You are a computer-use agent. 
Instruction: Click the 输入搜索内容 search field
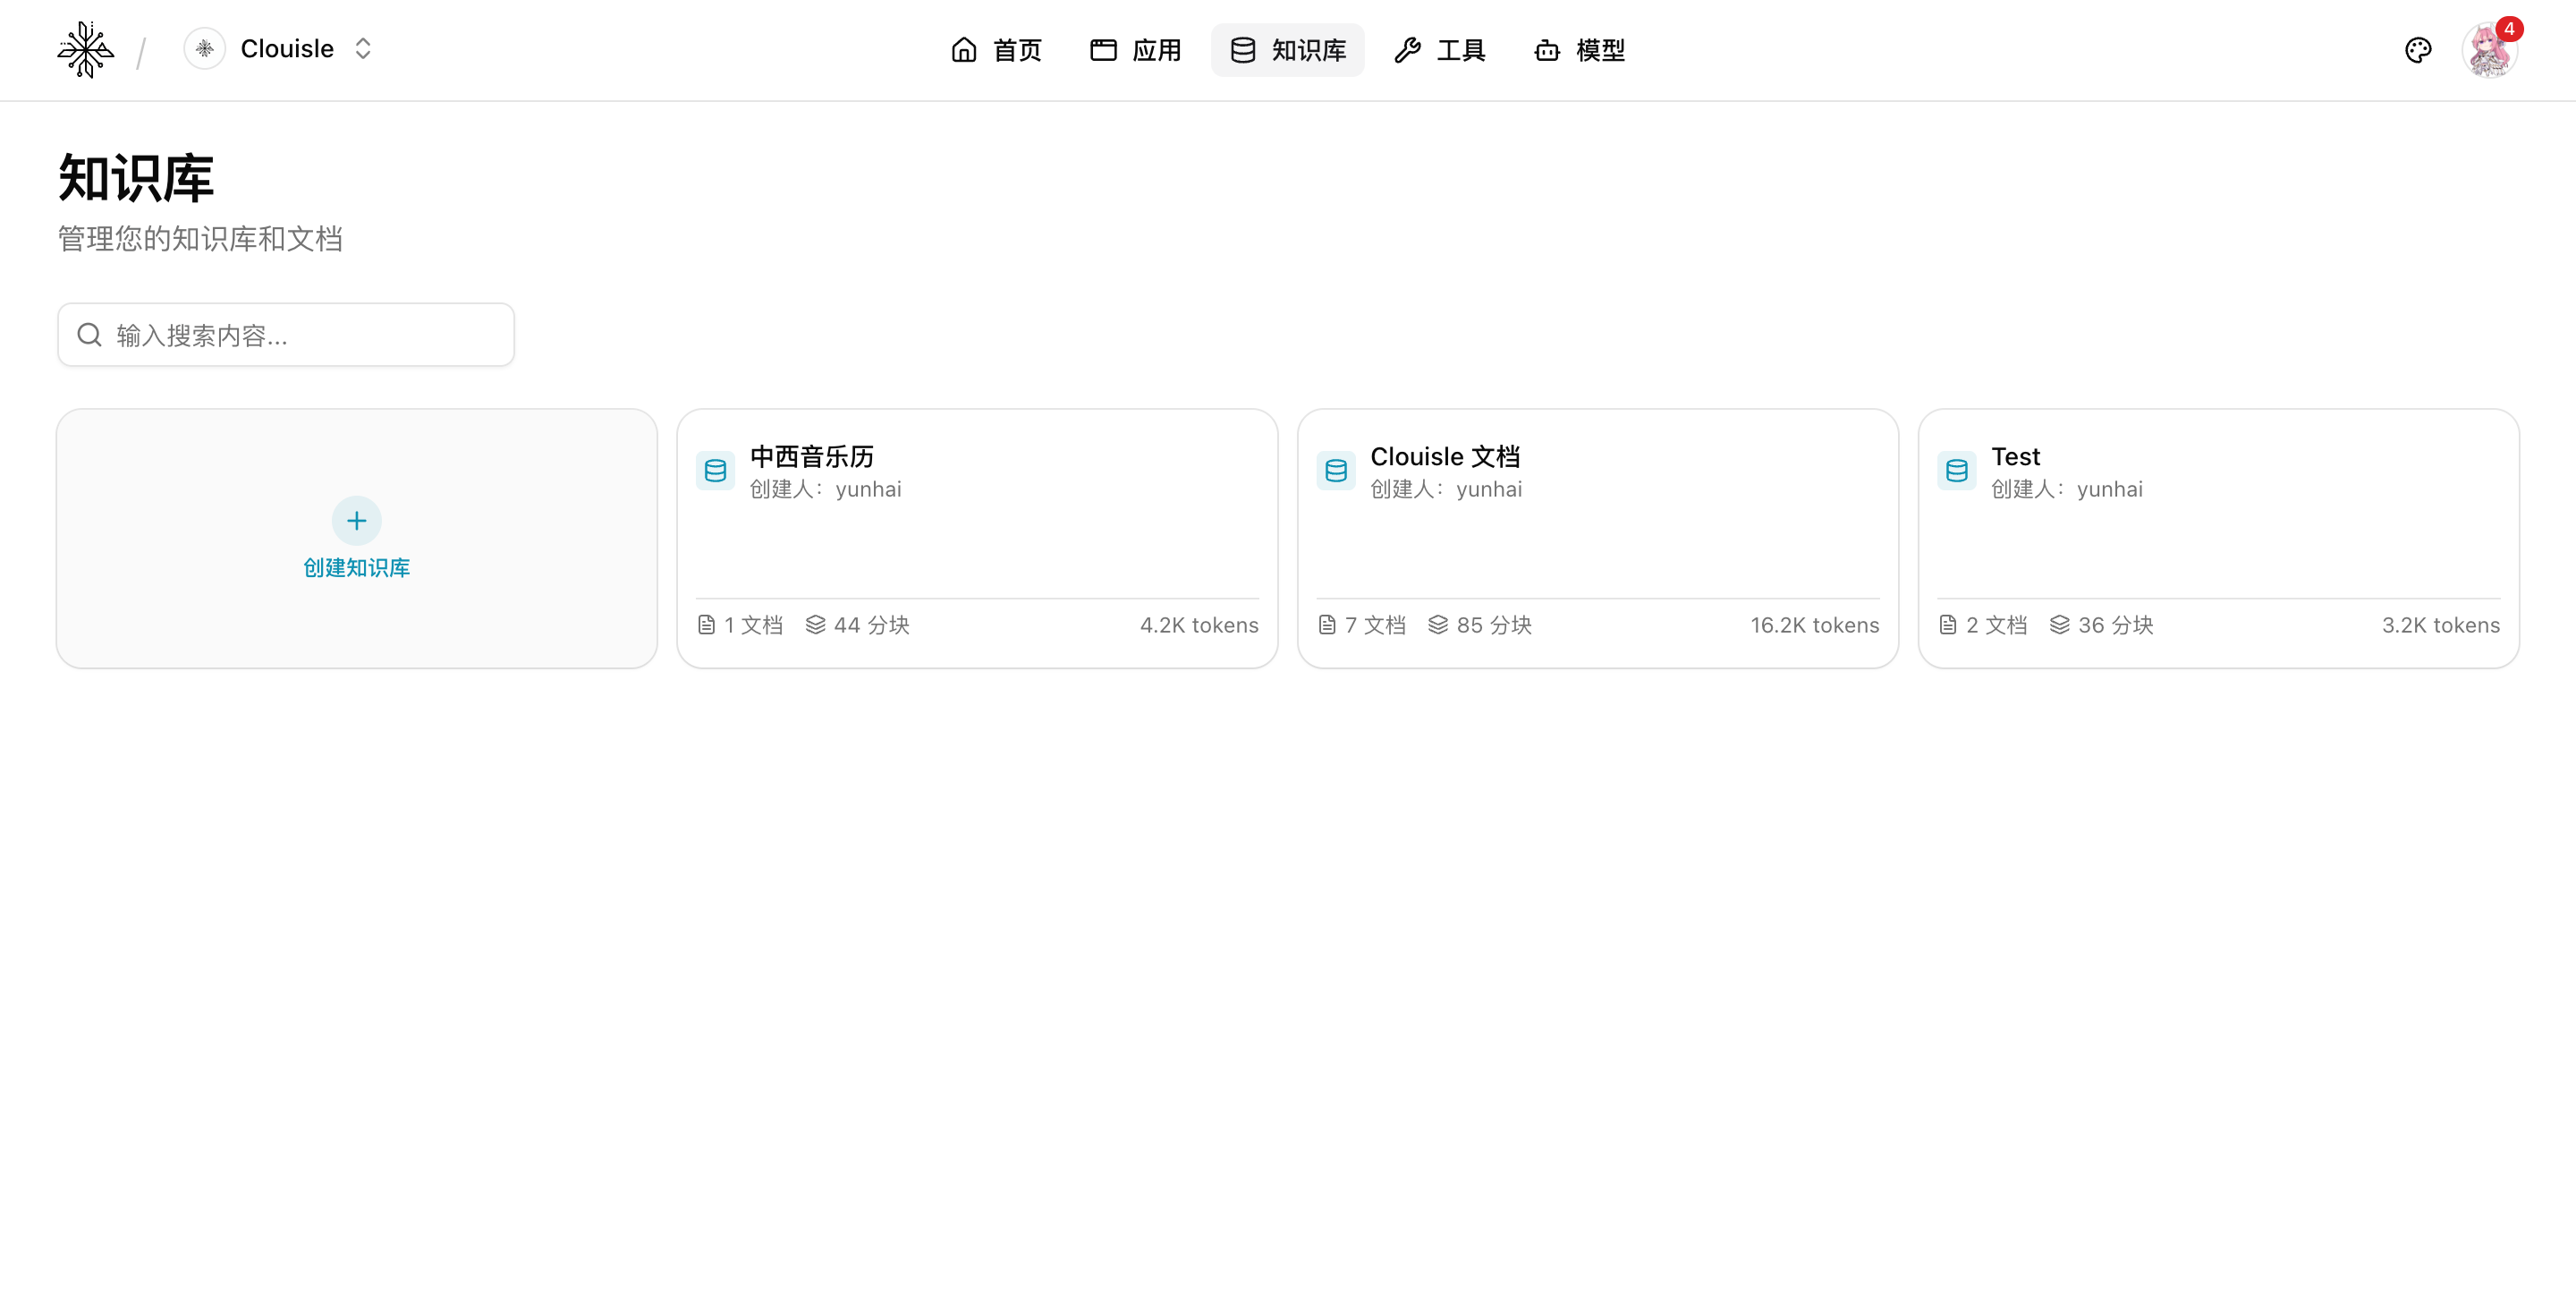click(x=285, y=335)
